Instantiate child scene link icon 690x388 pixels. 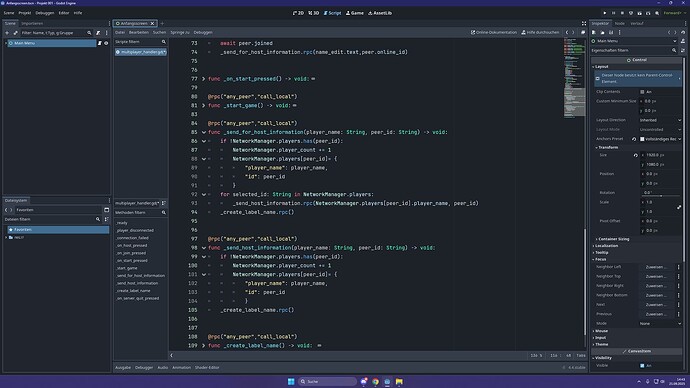(x=15, y=33)
